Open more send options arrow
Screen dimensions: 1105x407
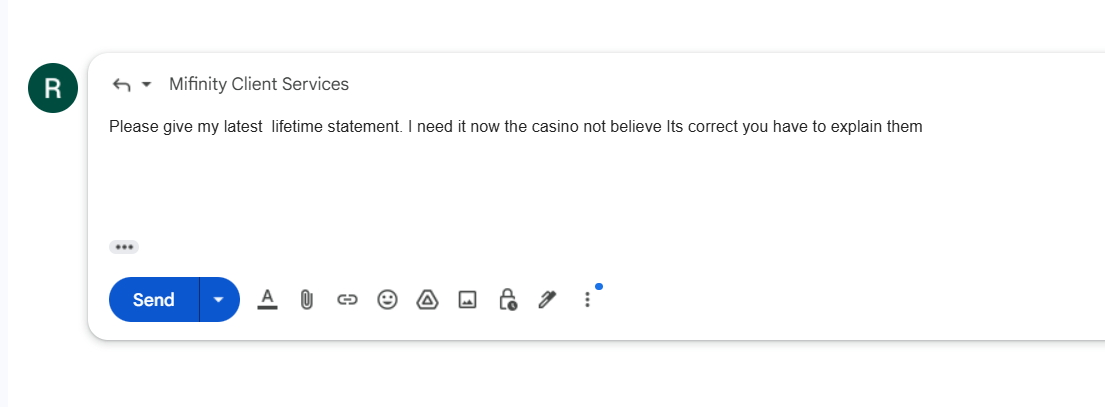point(219,300)
